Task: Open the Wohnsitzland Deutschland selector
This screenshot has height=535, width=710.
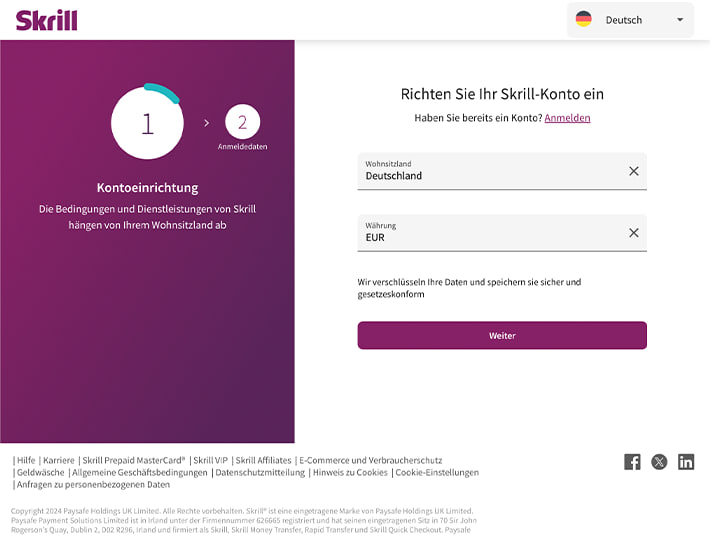Action: tap(502, 171)
